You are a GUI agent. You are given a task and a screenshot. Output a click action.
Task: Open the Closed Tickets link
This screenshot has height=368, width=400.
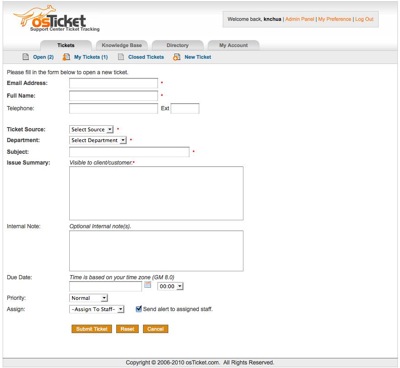[x=146, y=57]
